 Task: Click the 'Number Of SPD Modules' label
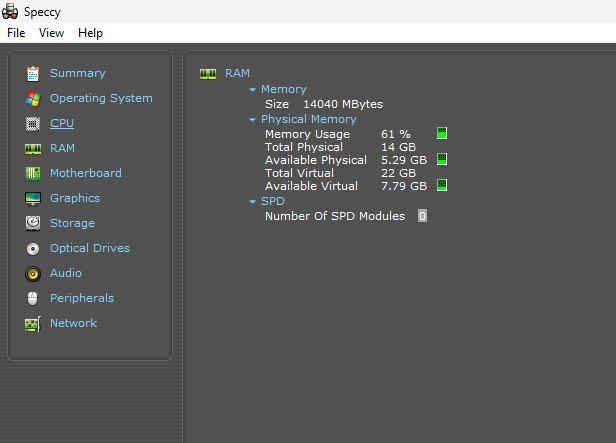click(335, 216)
